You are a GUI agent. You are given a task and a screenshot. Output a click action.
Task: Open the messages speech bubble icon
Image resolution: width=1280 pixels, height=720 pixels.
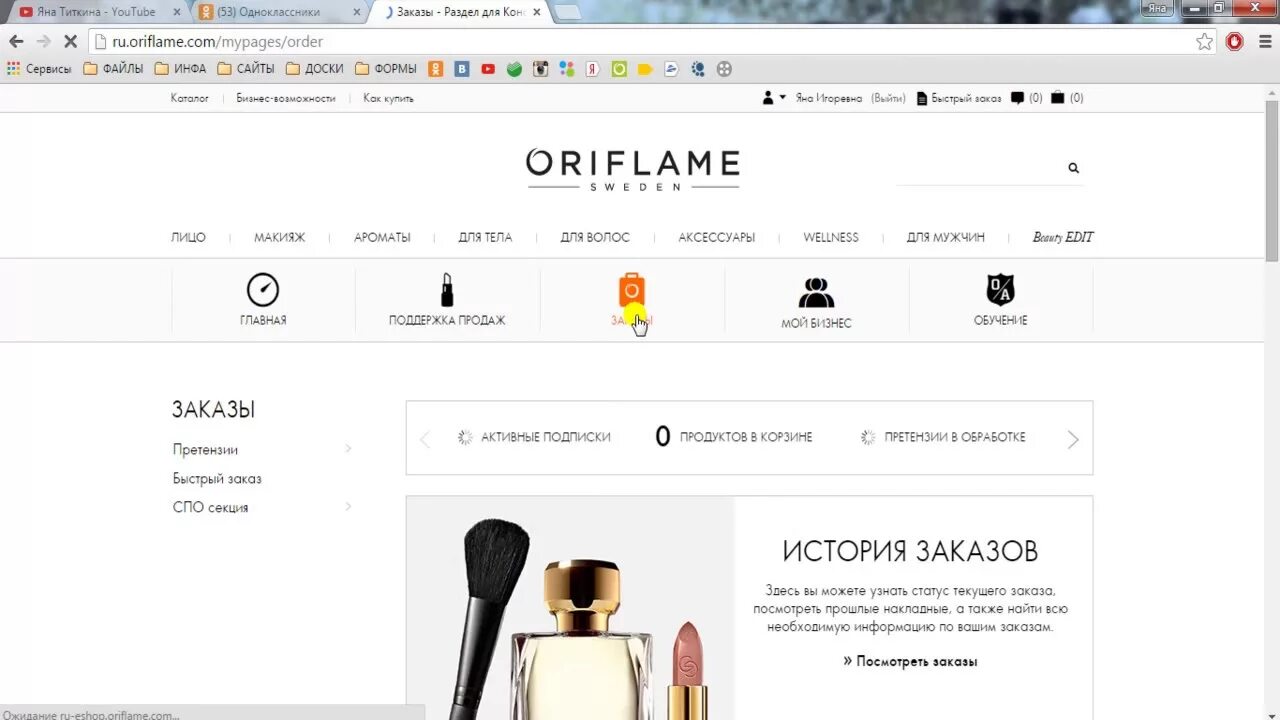click(1017, 98)
